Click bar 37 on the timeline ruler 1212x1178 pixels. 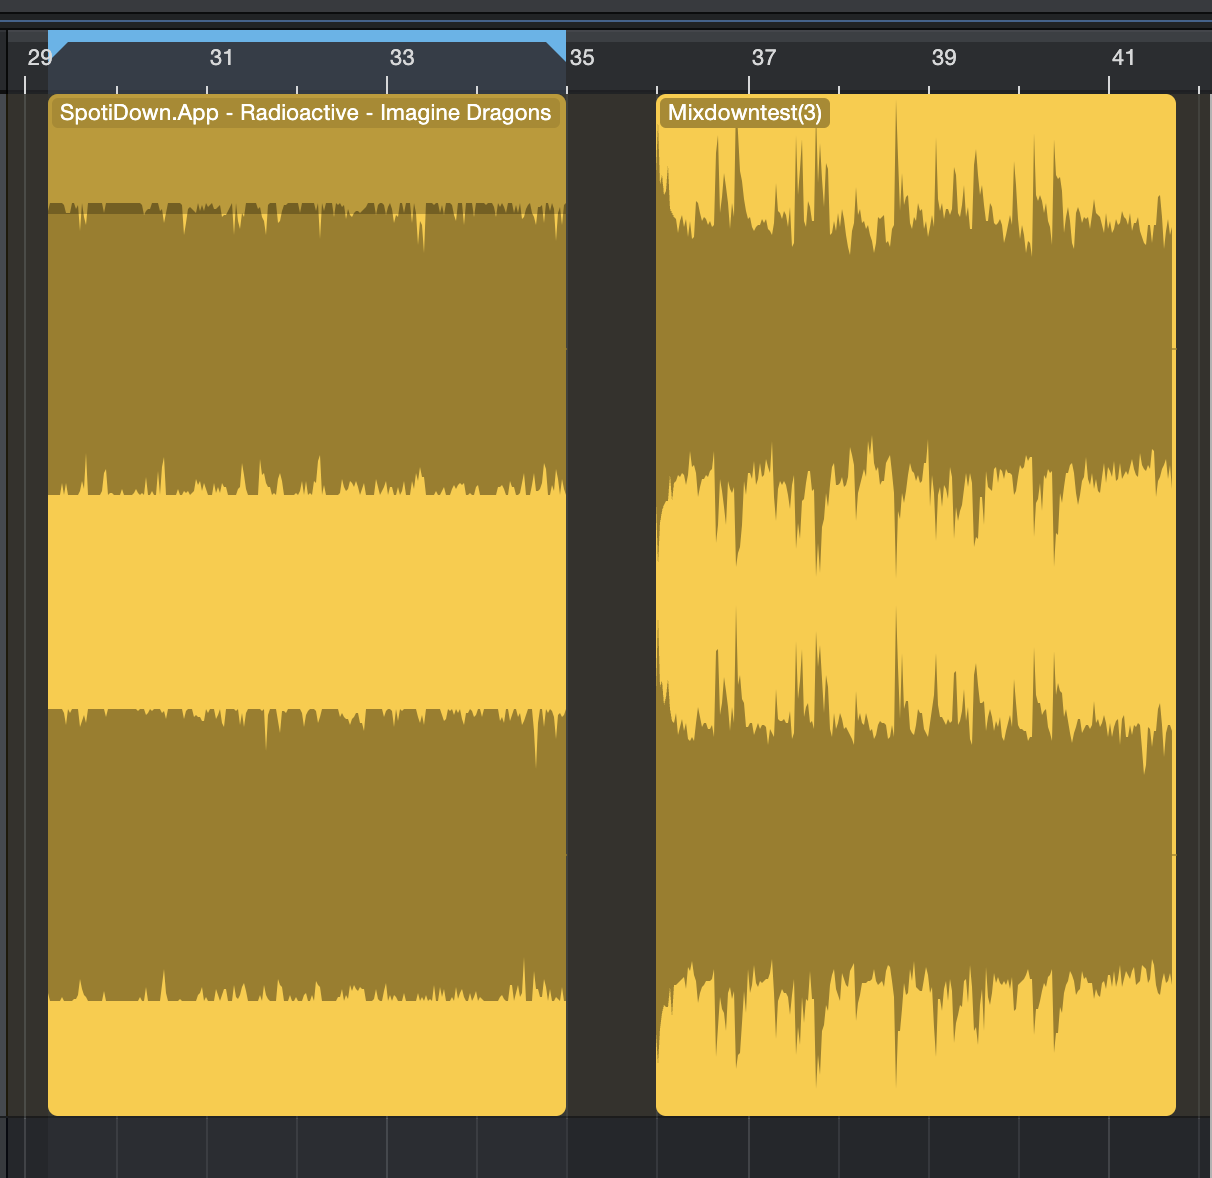(763, 59)
